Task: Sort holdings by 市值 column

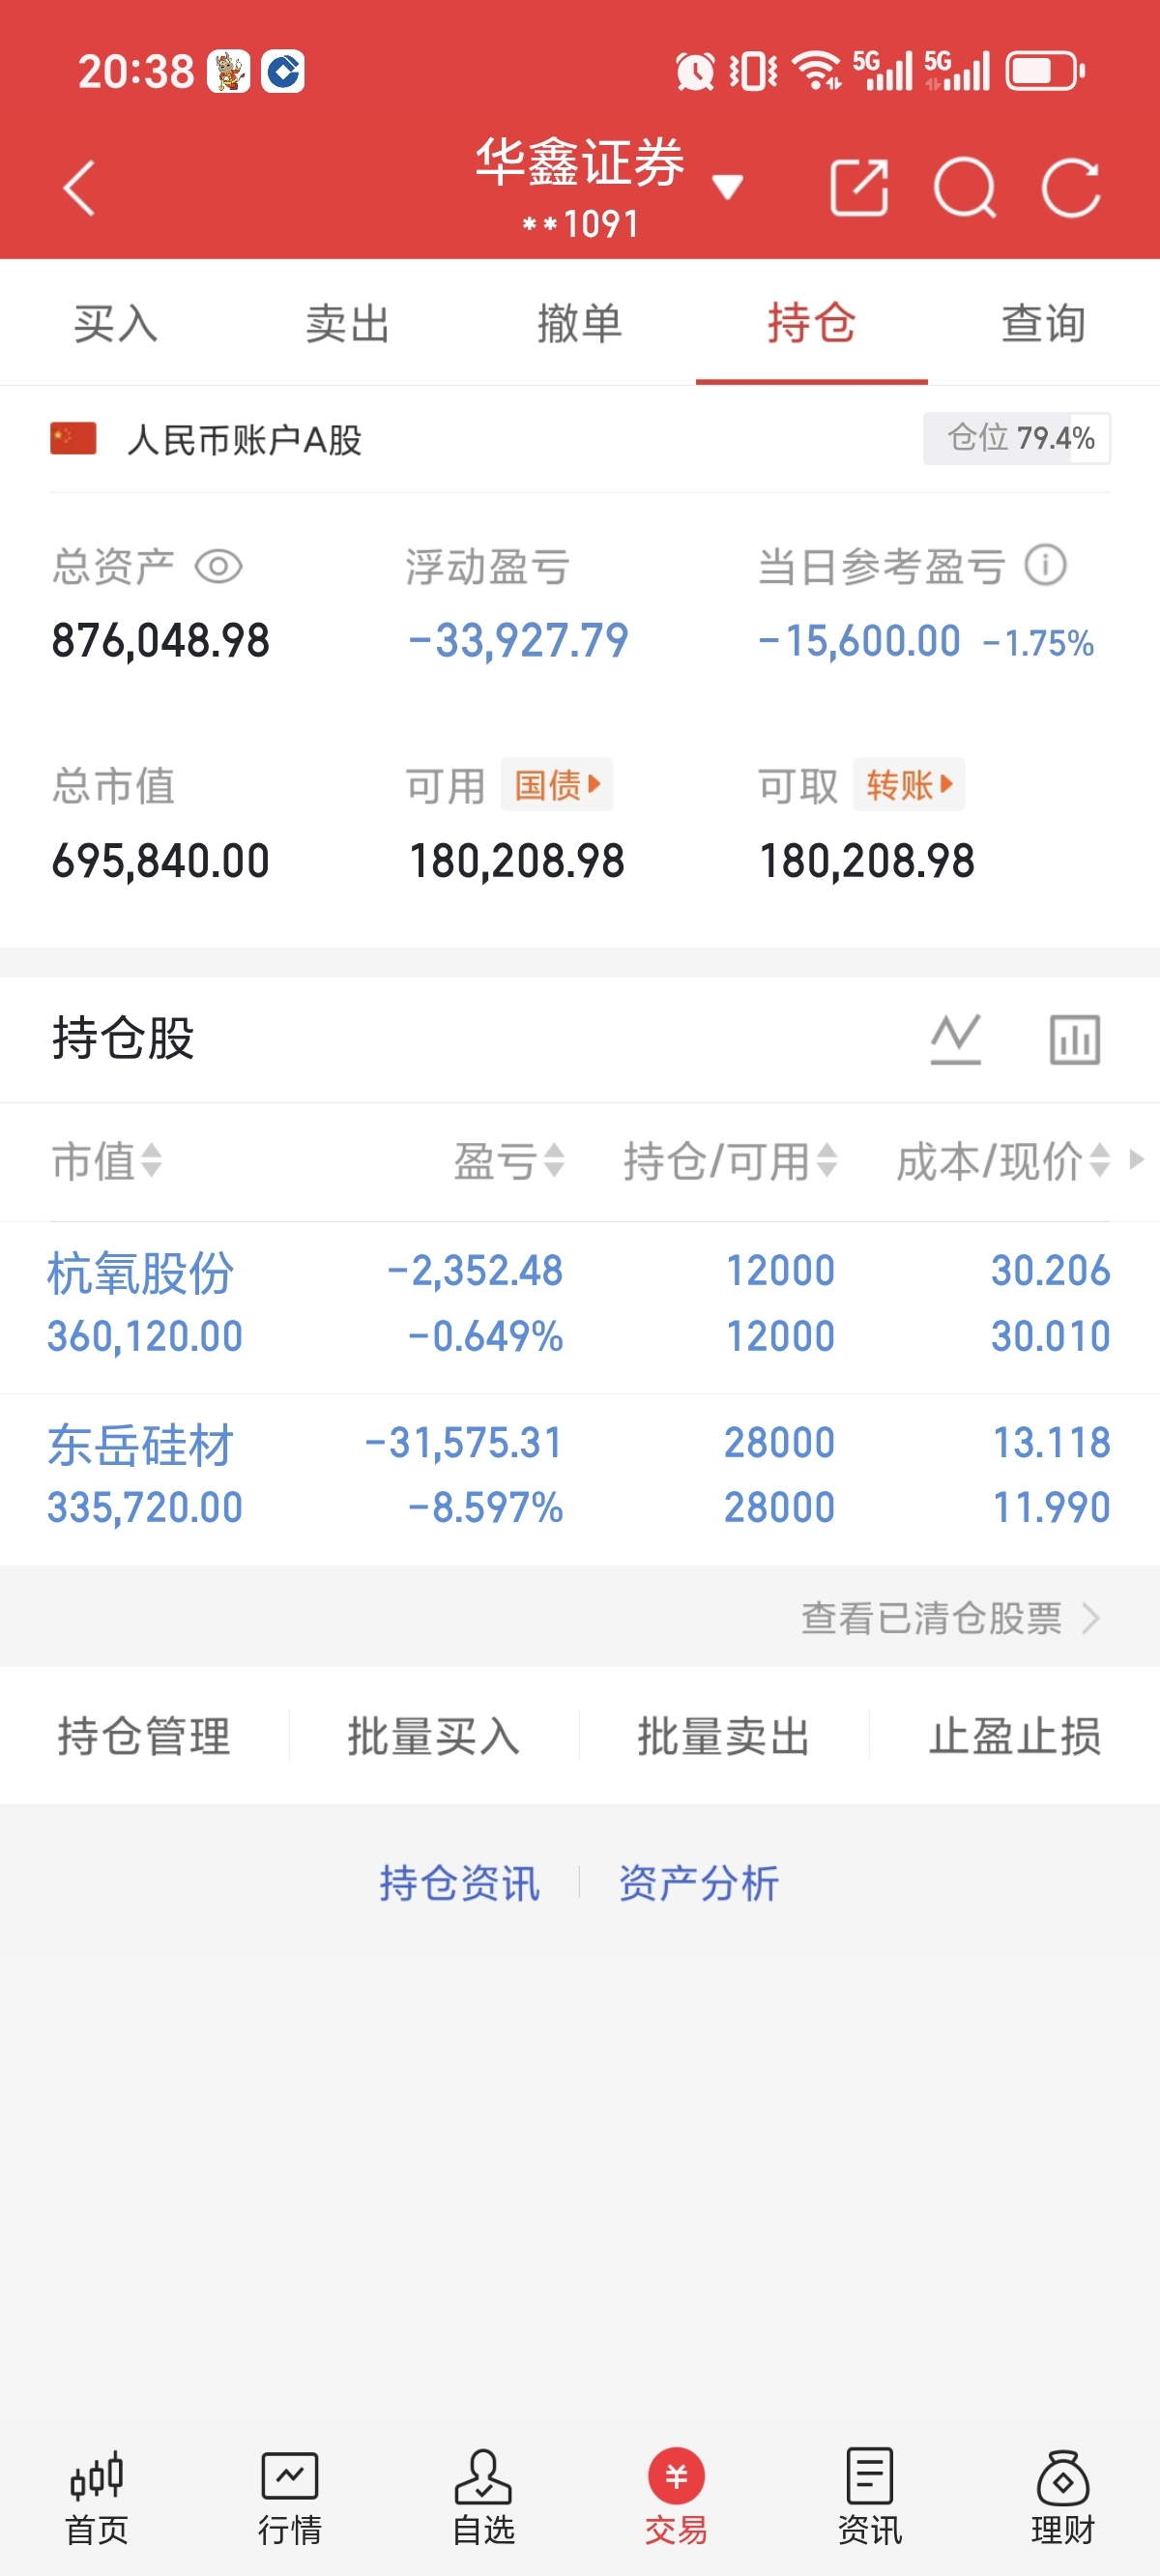Action: pos(107,1161)
